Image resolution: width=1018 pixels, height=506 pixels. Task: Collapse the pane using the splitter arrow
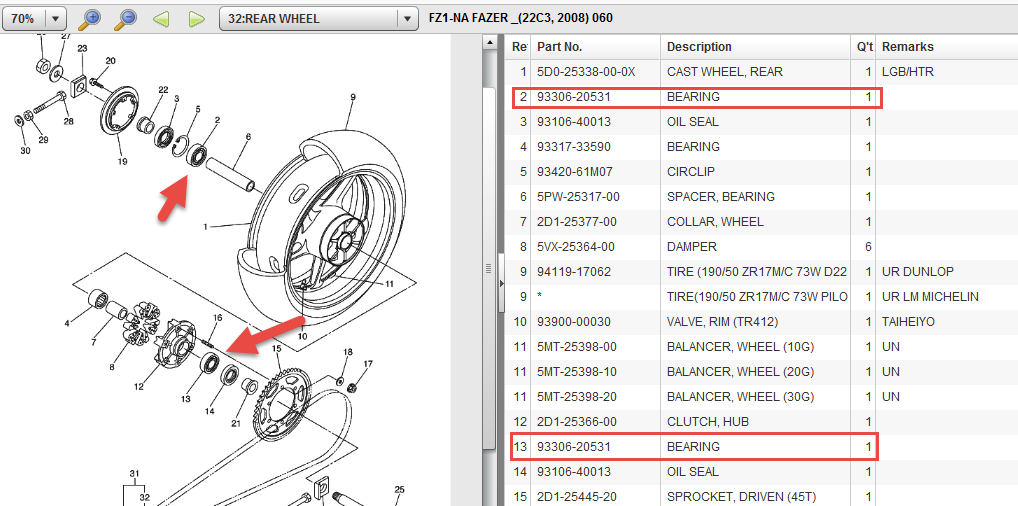(x=503, y=284)
